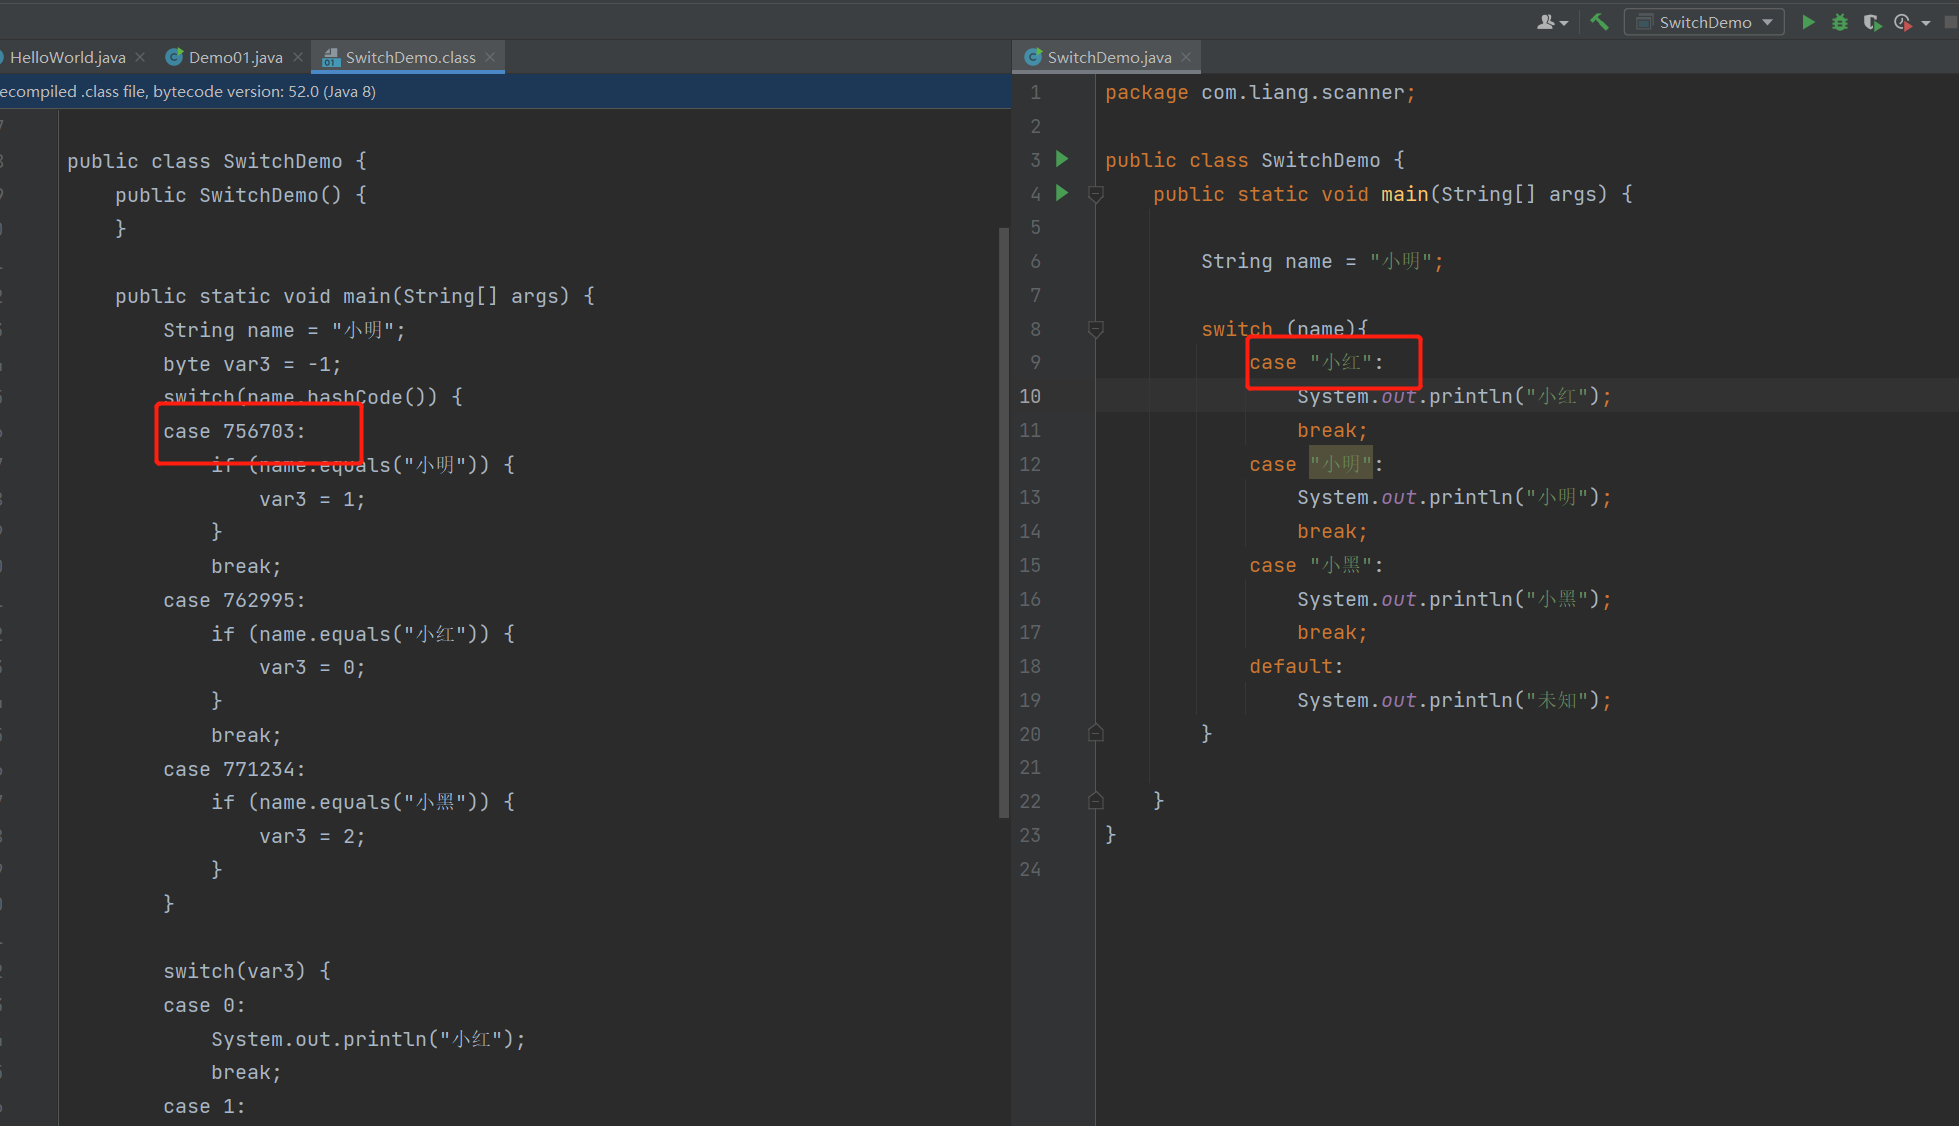Run SwitchDemo with Coverage icon
Screen dimensions: 1959x1126
click(x=1871, y=21)
